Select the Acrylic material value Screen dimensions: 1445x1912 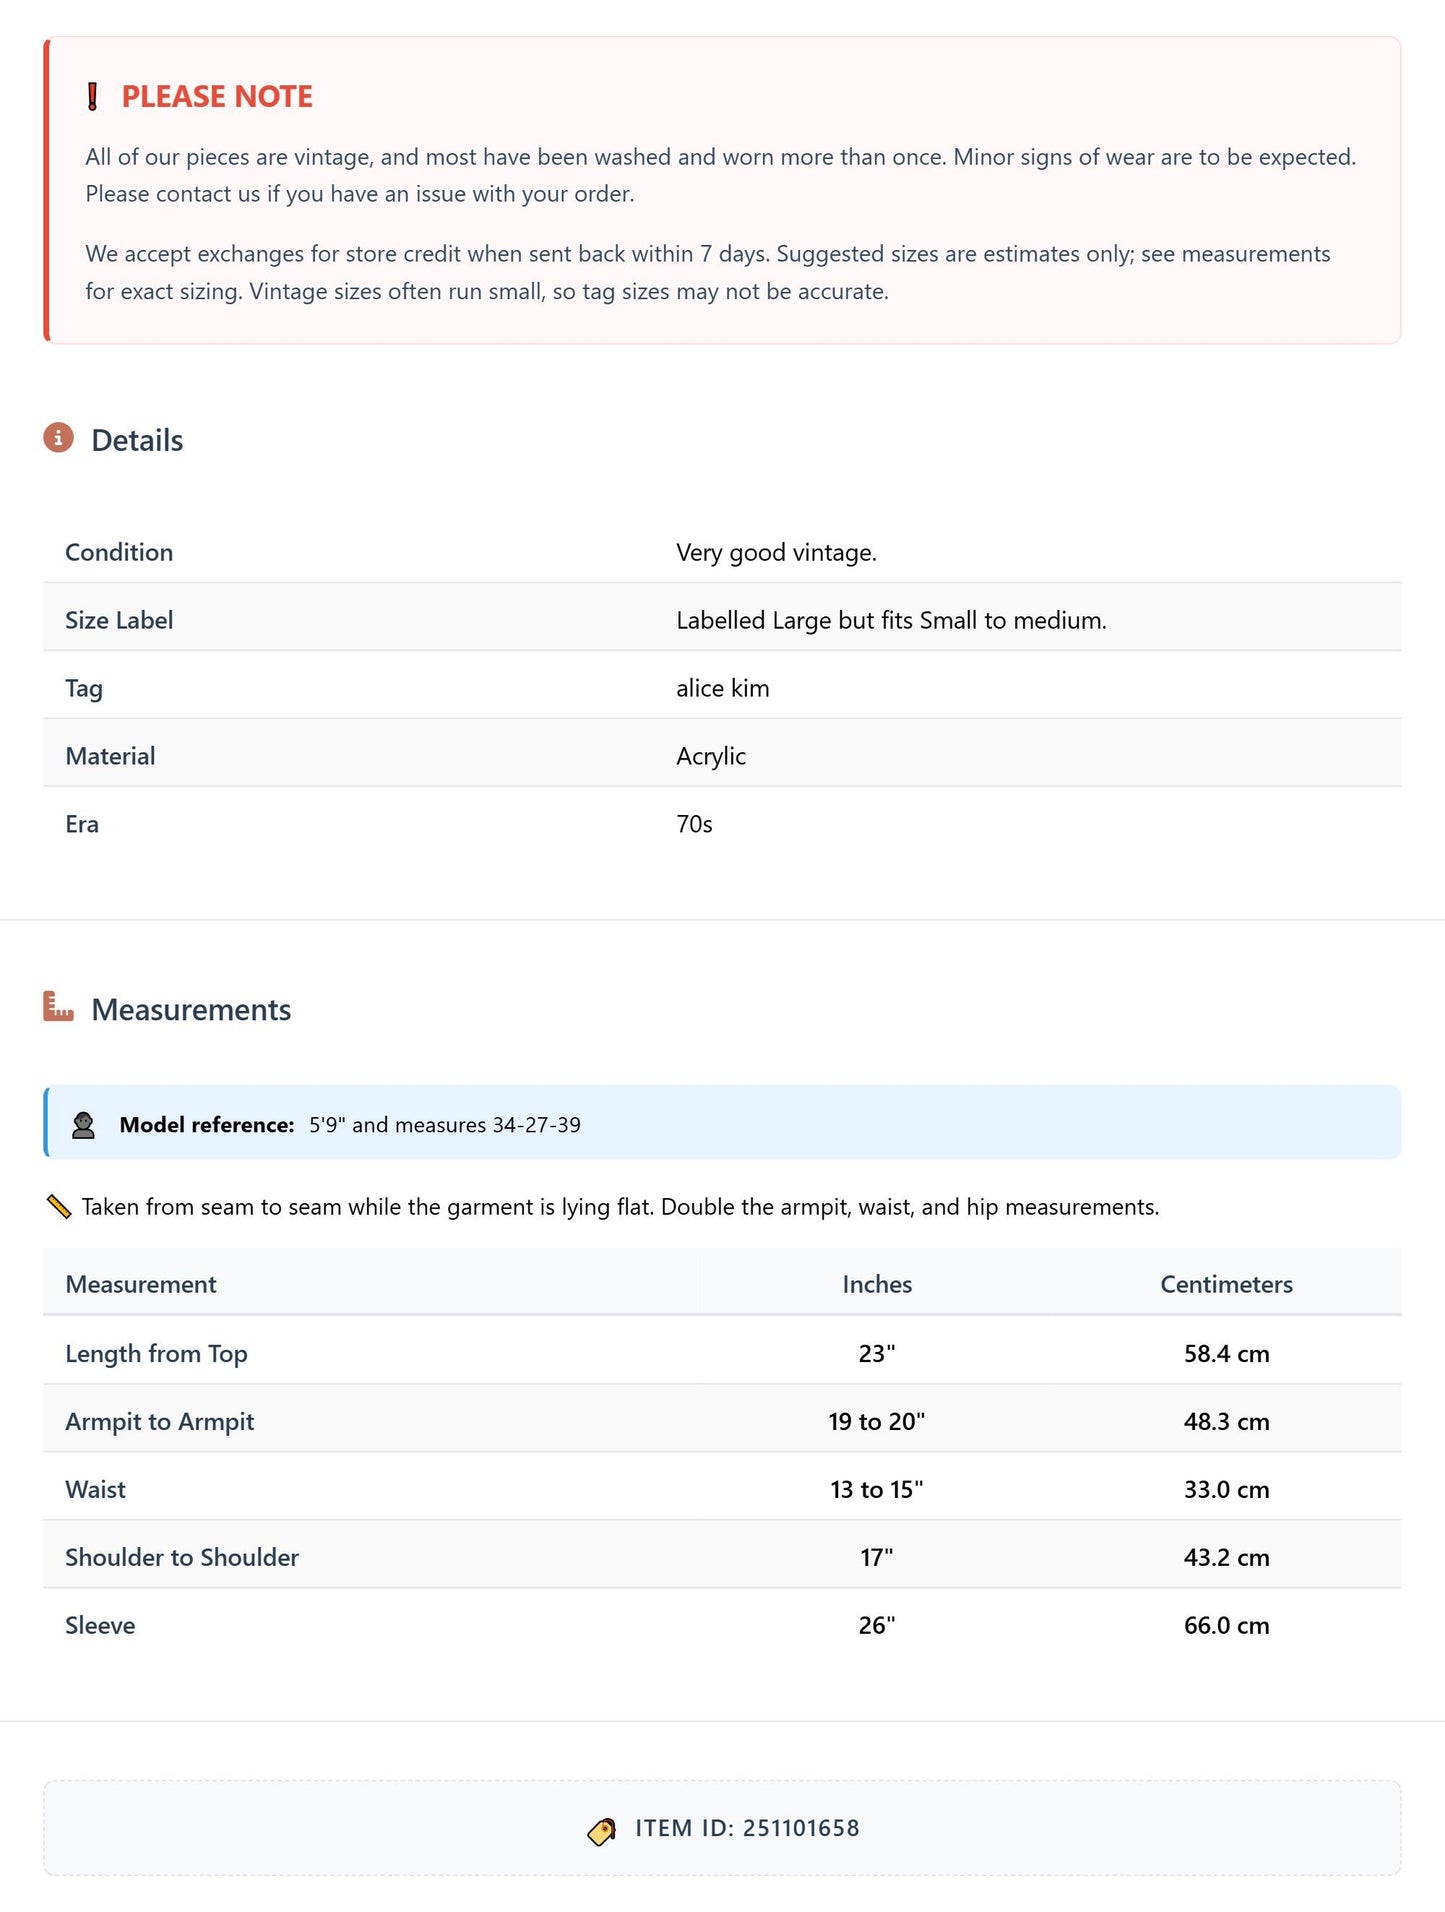tap(711, 756)
